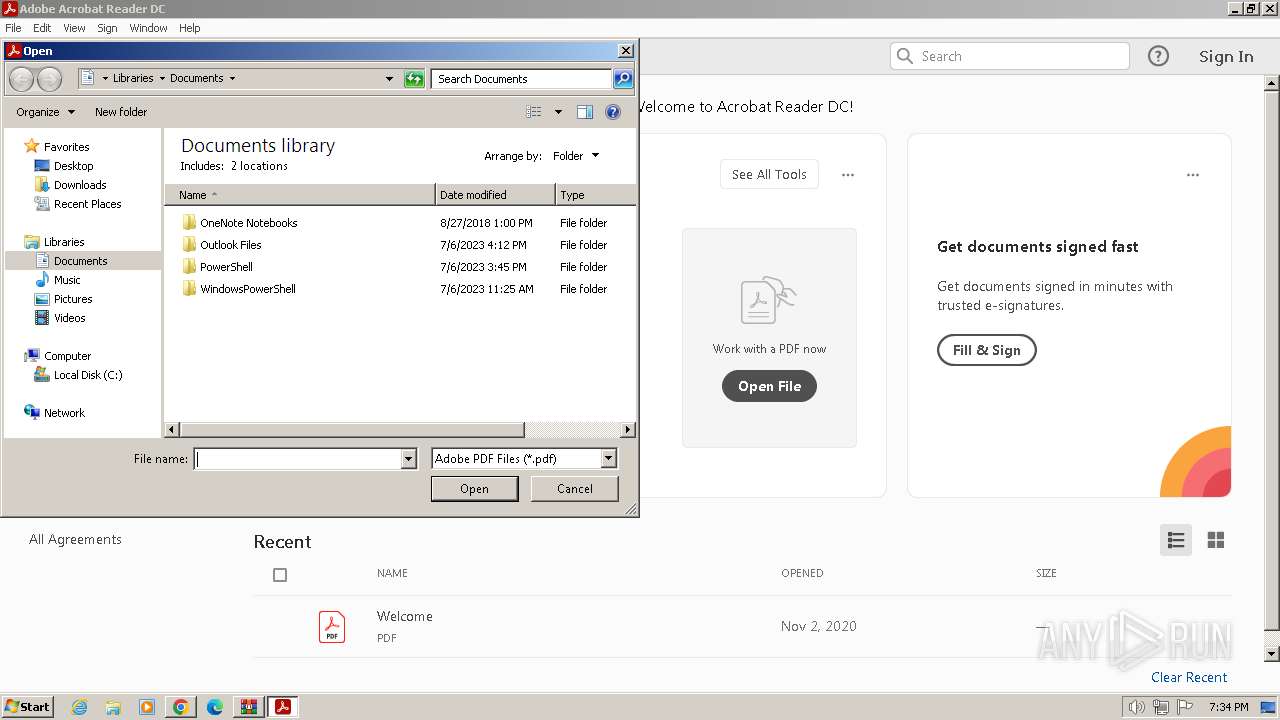
Task: Create a New folder
Action: [121, 112]
